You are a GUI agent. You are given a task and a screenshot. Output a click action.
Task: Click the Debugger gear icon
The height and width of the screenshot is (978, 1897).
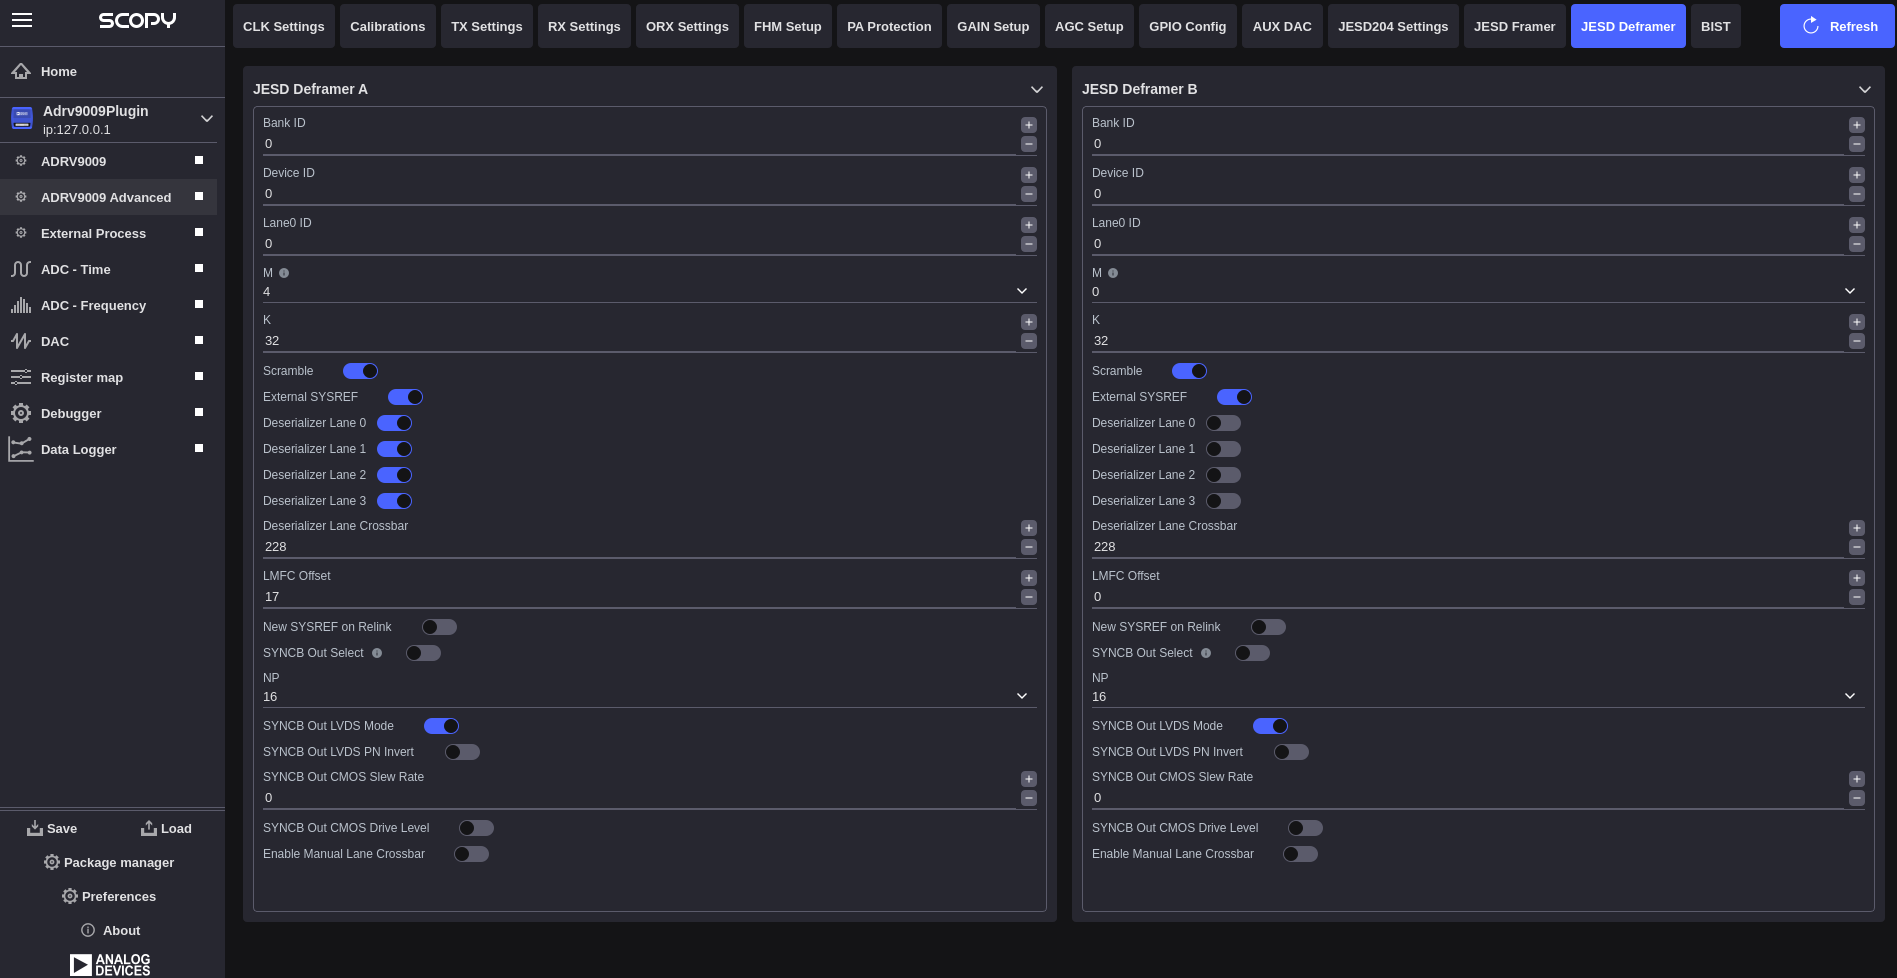21,413
